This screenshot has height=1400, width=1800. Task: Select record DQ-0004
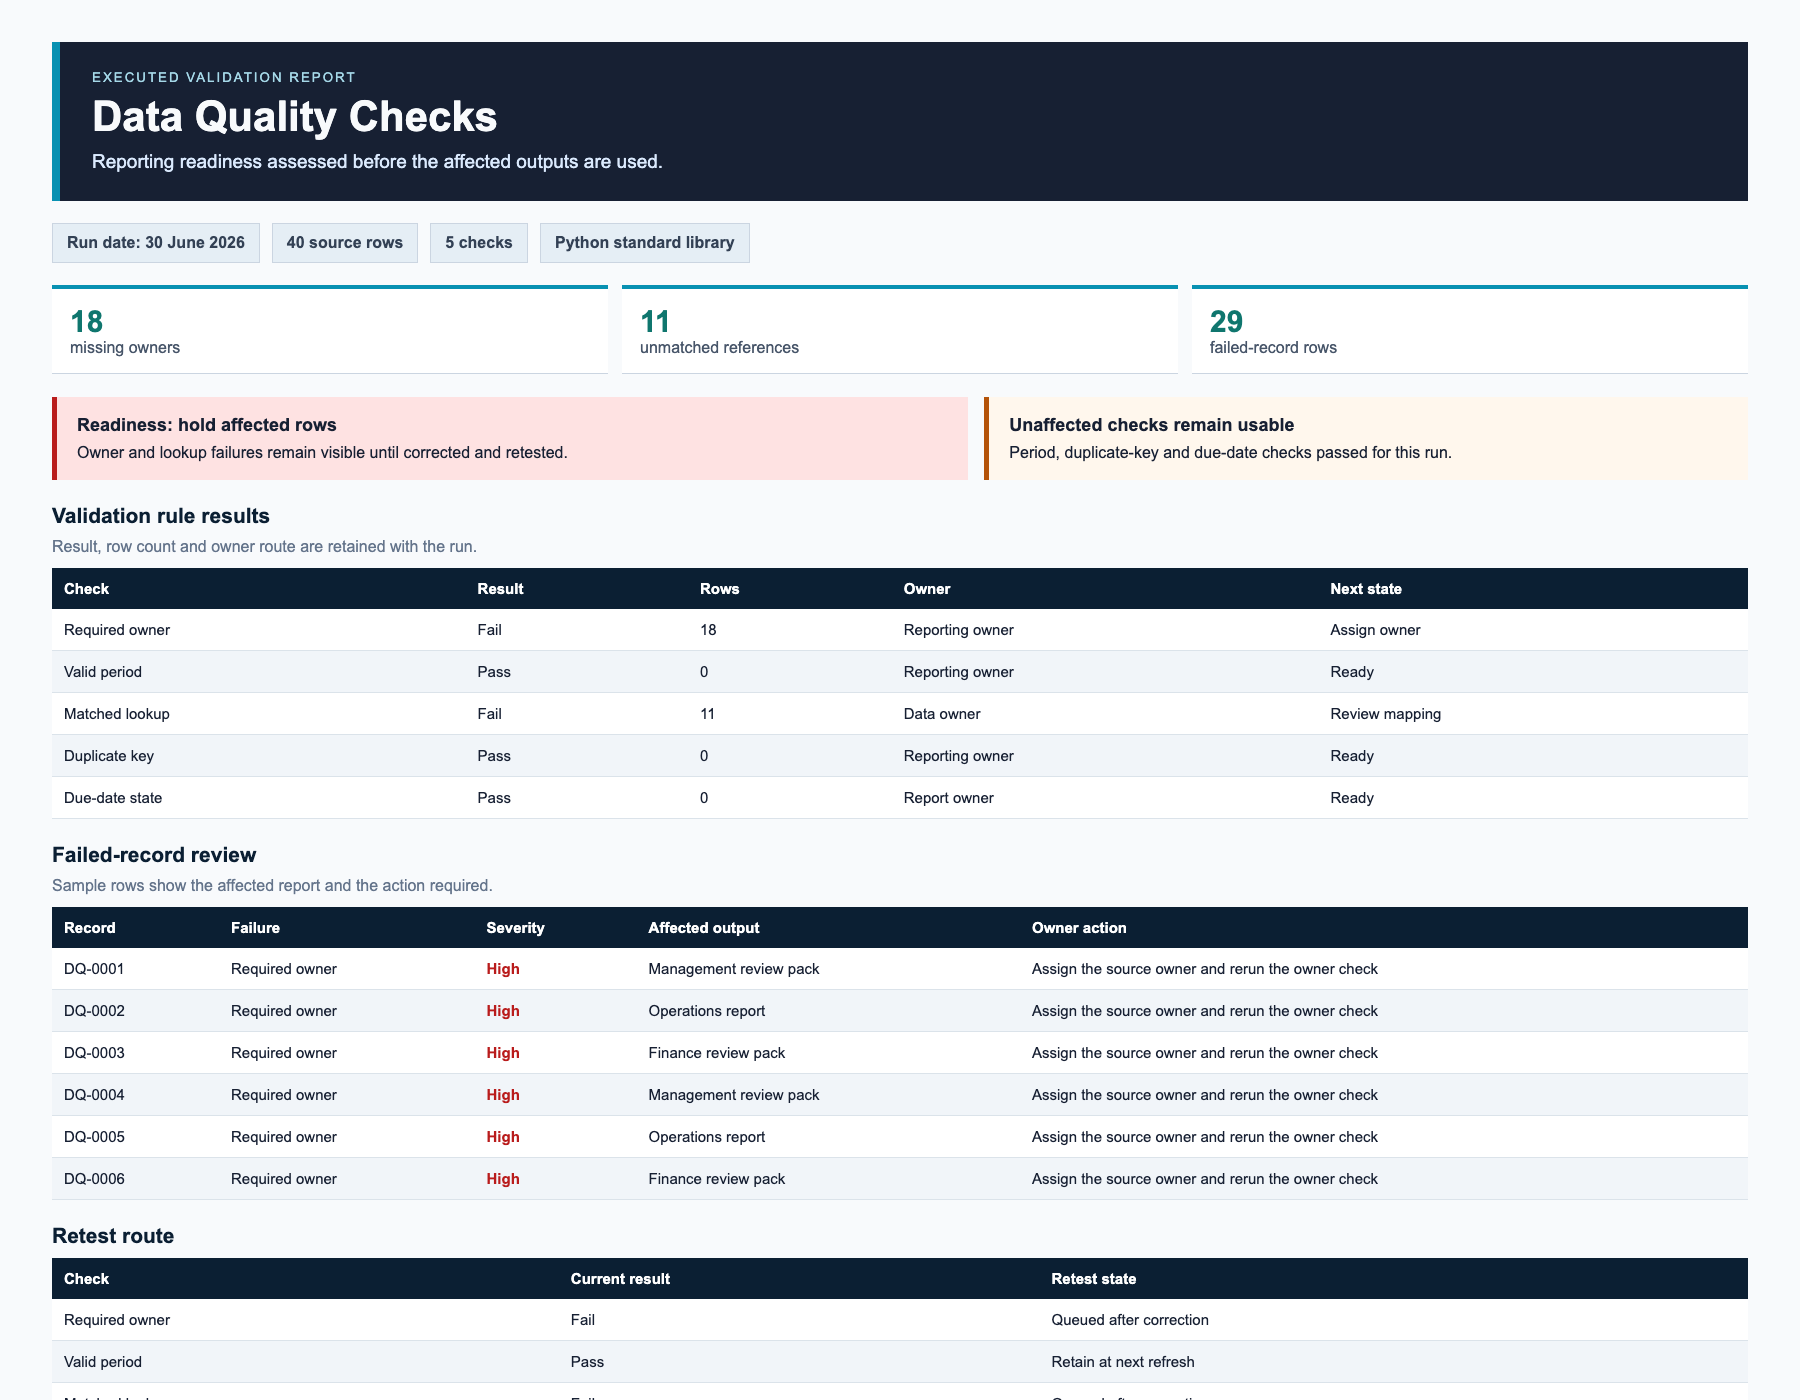94,1095
